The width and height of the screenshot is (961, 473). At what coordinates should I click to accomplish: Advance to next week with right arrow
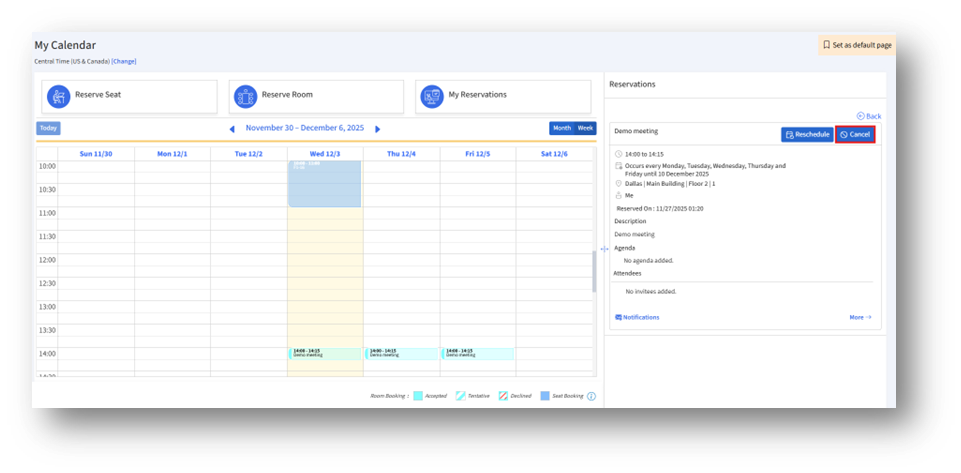[x=378, y=129]
